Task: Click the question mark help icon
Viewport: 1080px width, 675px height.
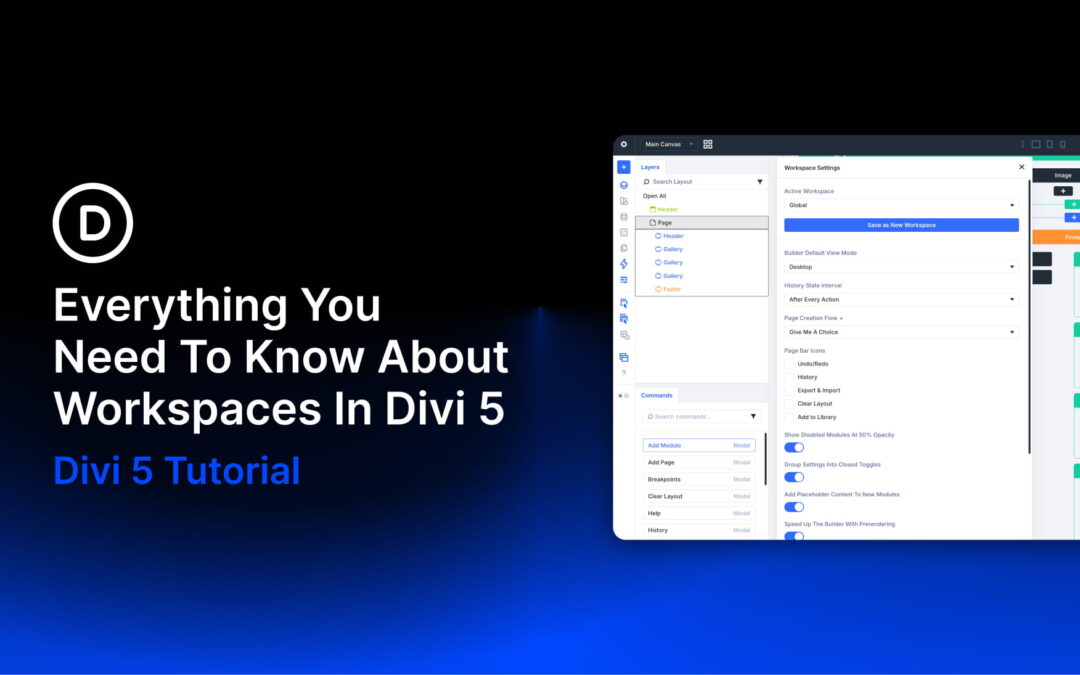Action: [623, 373]
